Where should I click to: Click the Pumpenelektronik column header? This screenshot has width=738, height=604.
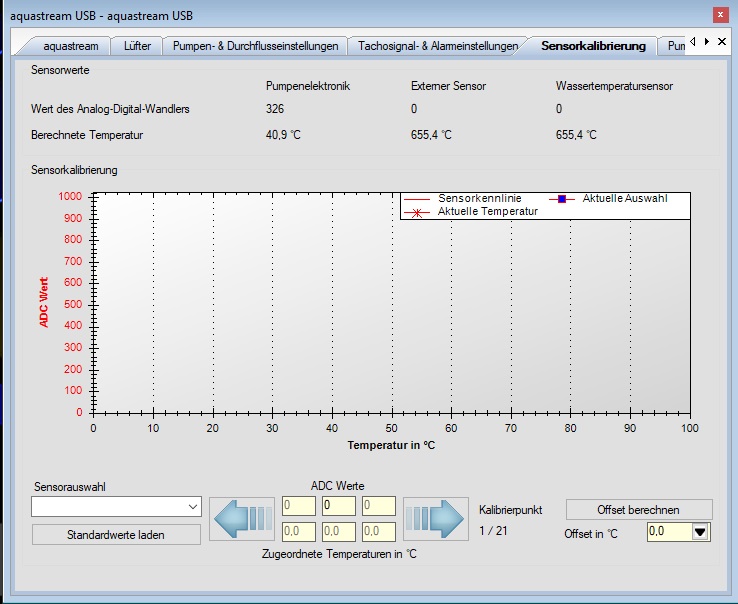tap(308, 86)
